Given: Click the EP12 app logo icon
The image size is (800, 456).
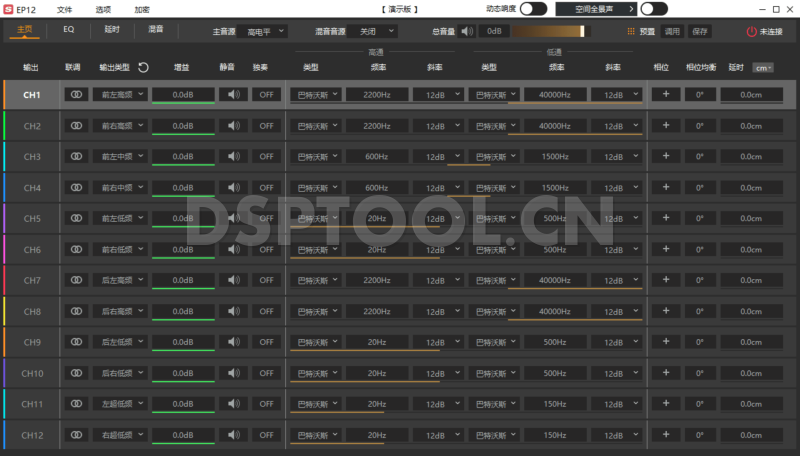Looking at the screenshot, I should point(8,9).
